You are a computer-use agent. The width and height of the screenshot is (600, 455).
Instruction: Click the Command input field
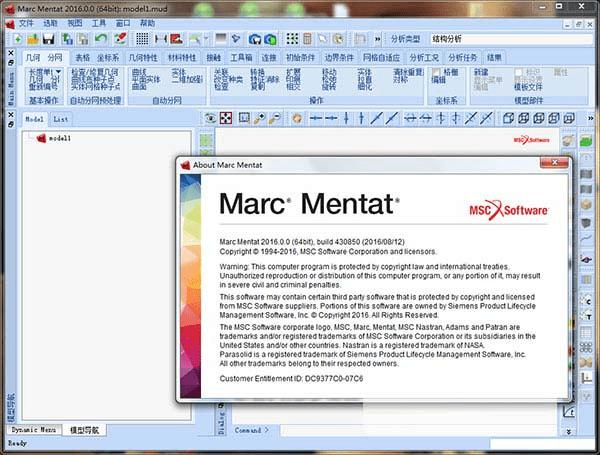[419, 431]
